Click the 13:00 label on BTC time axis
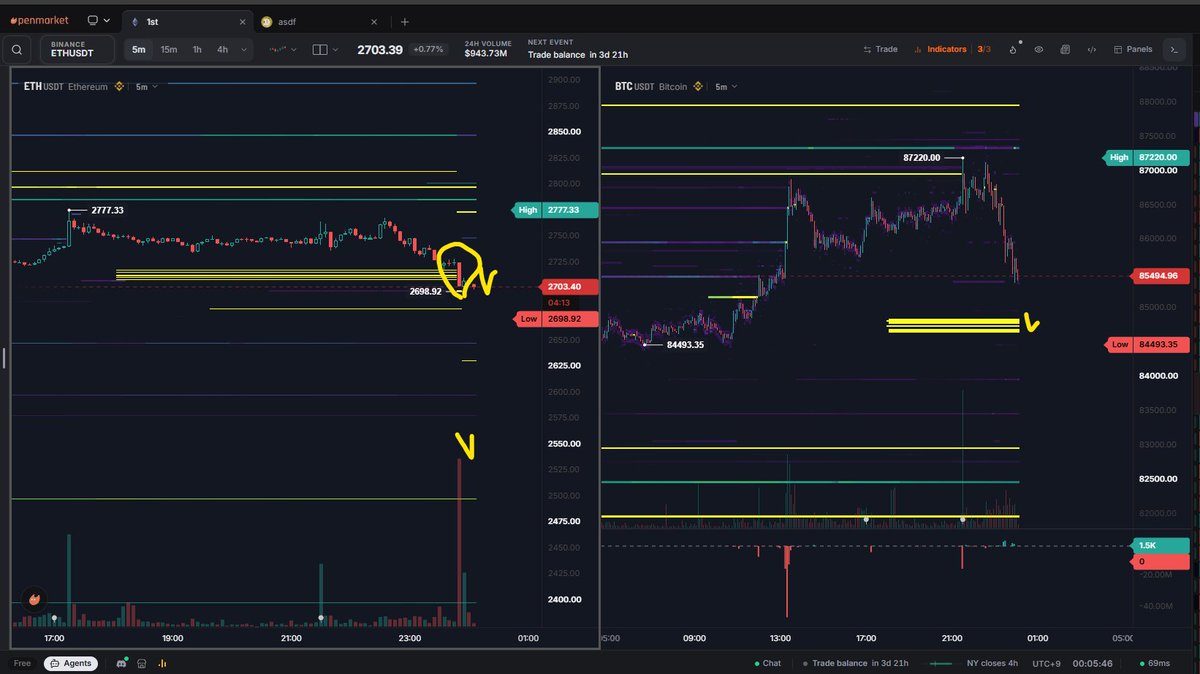Viewport: 1200px width, 674px height. pyautogui.click(x=781, y=638)
